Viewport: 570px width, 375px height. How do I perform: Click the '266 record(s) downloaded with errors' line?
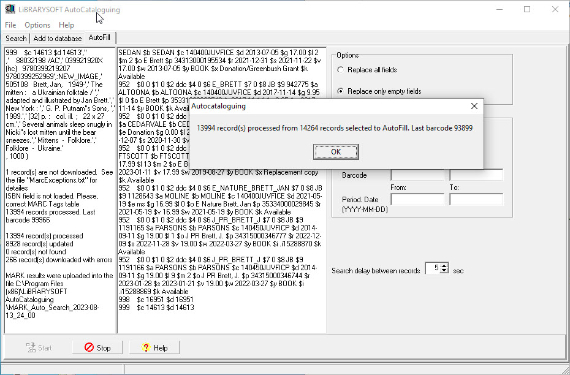59,259
